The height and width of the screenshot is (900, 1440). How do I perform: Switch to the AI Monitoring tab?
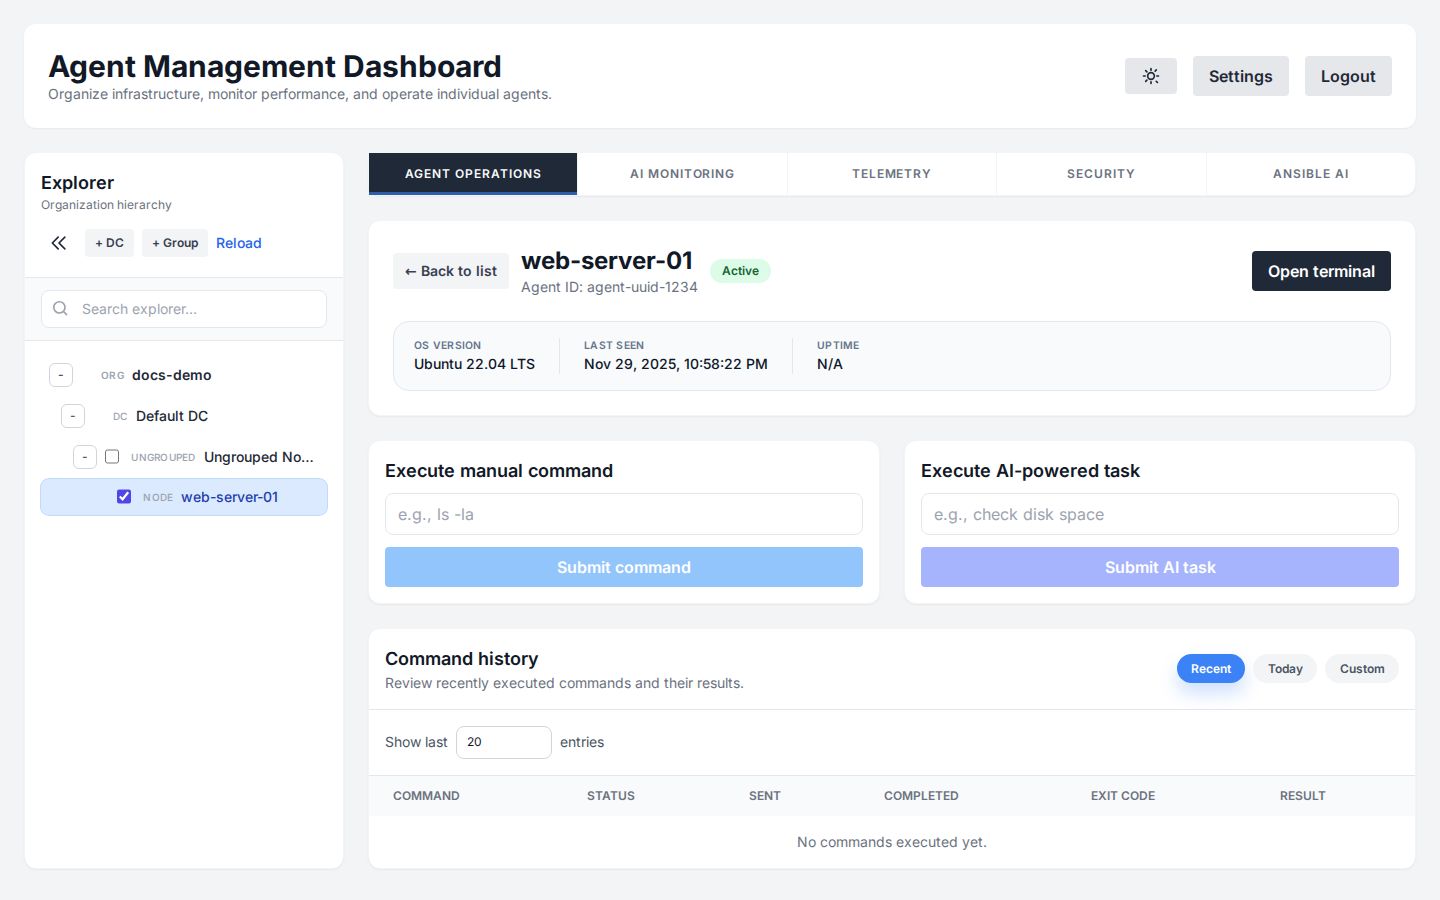coord(682,174)
